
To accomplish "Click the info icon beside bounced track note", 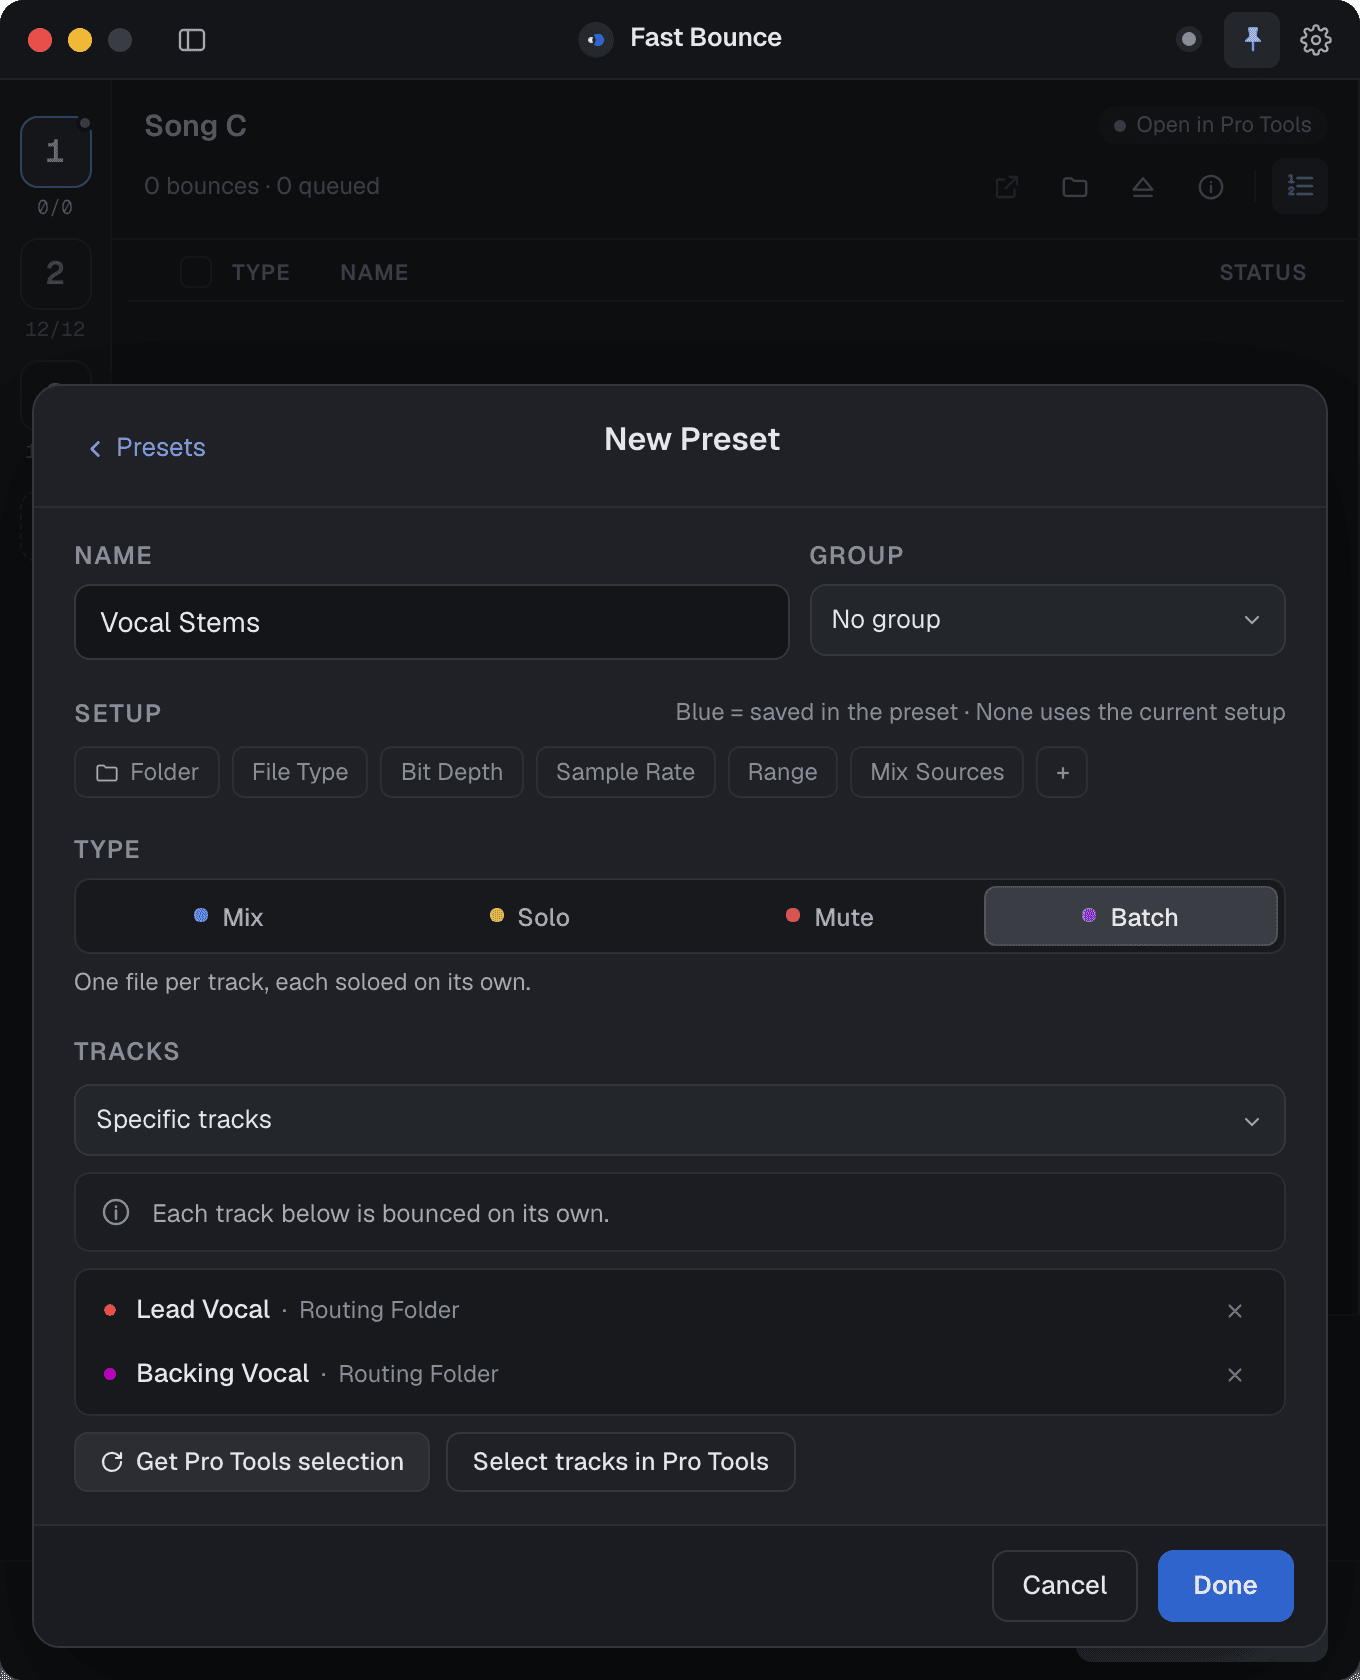I will point(116,1213).
